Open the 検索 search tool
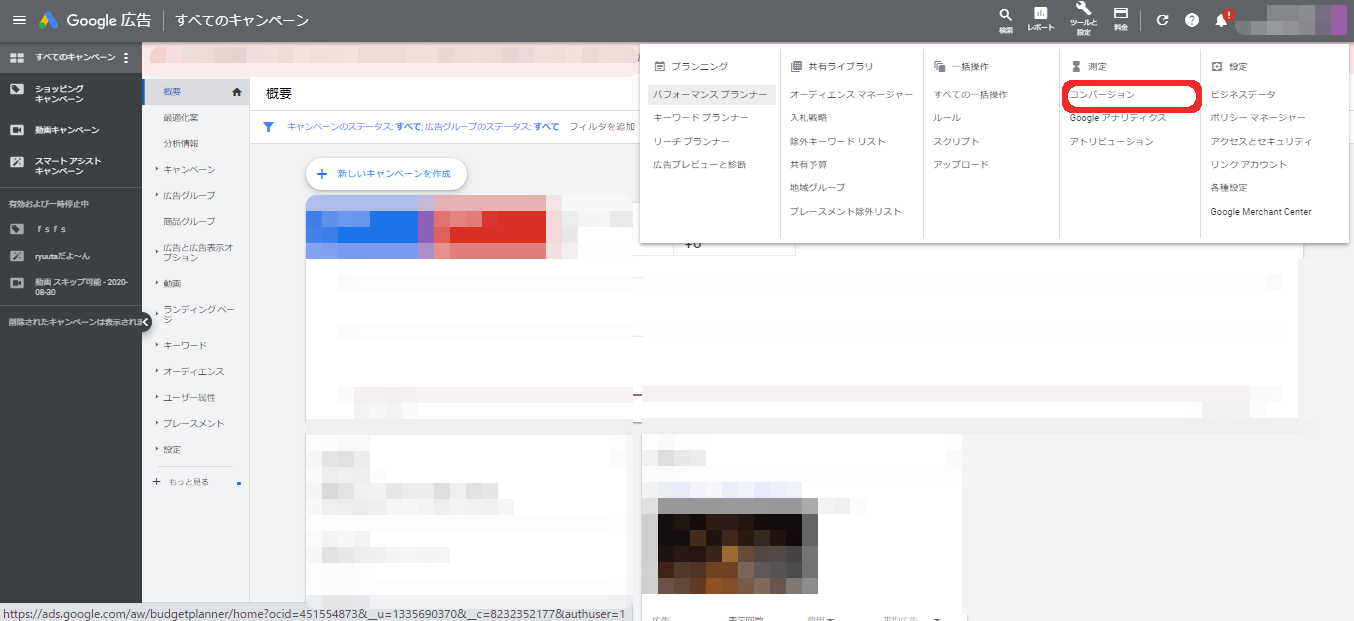The height and width of the screenshot is (621, 1354). (x=1006, y=20)
